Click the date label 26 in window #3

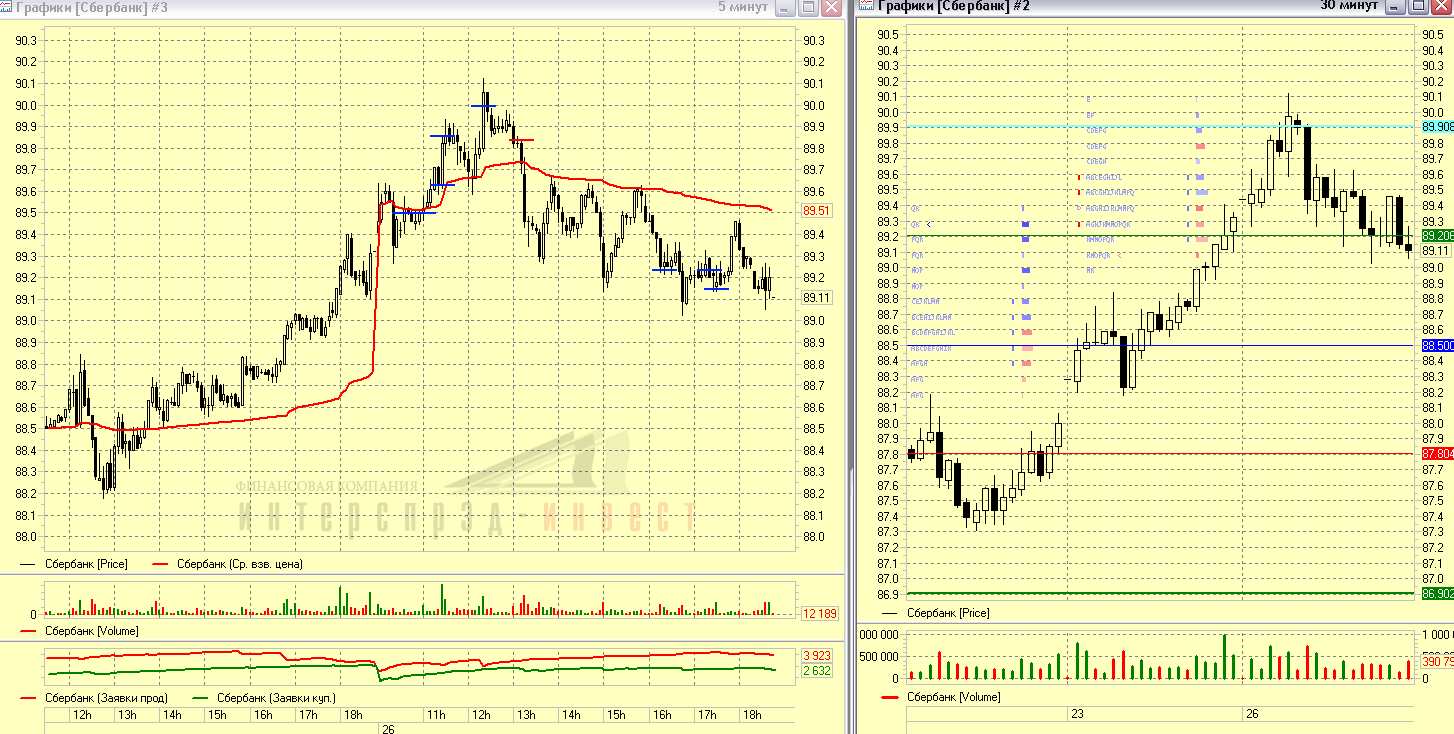pos(388,728)
